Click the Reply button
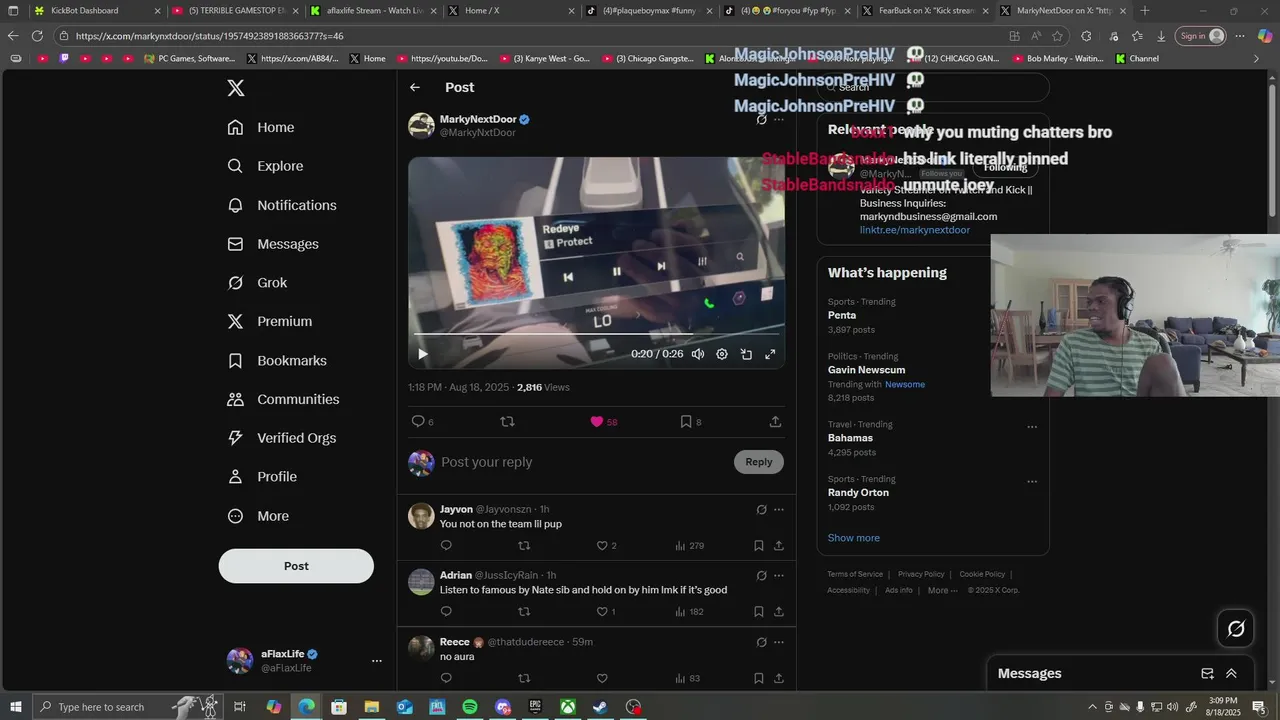1280x720 pixels. click(759, 462)
